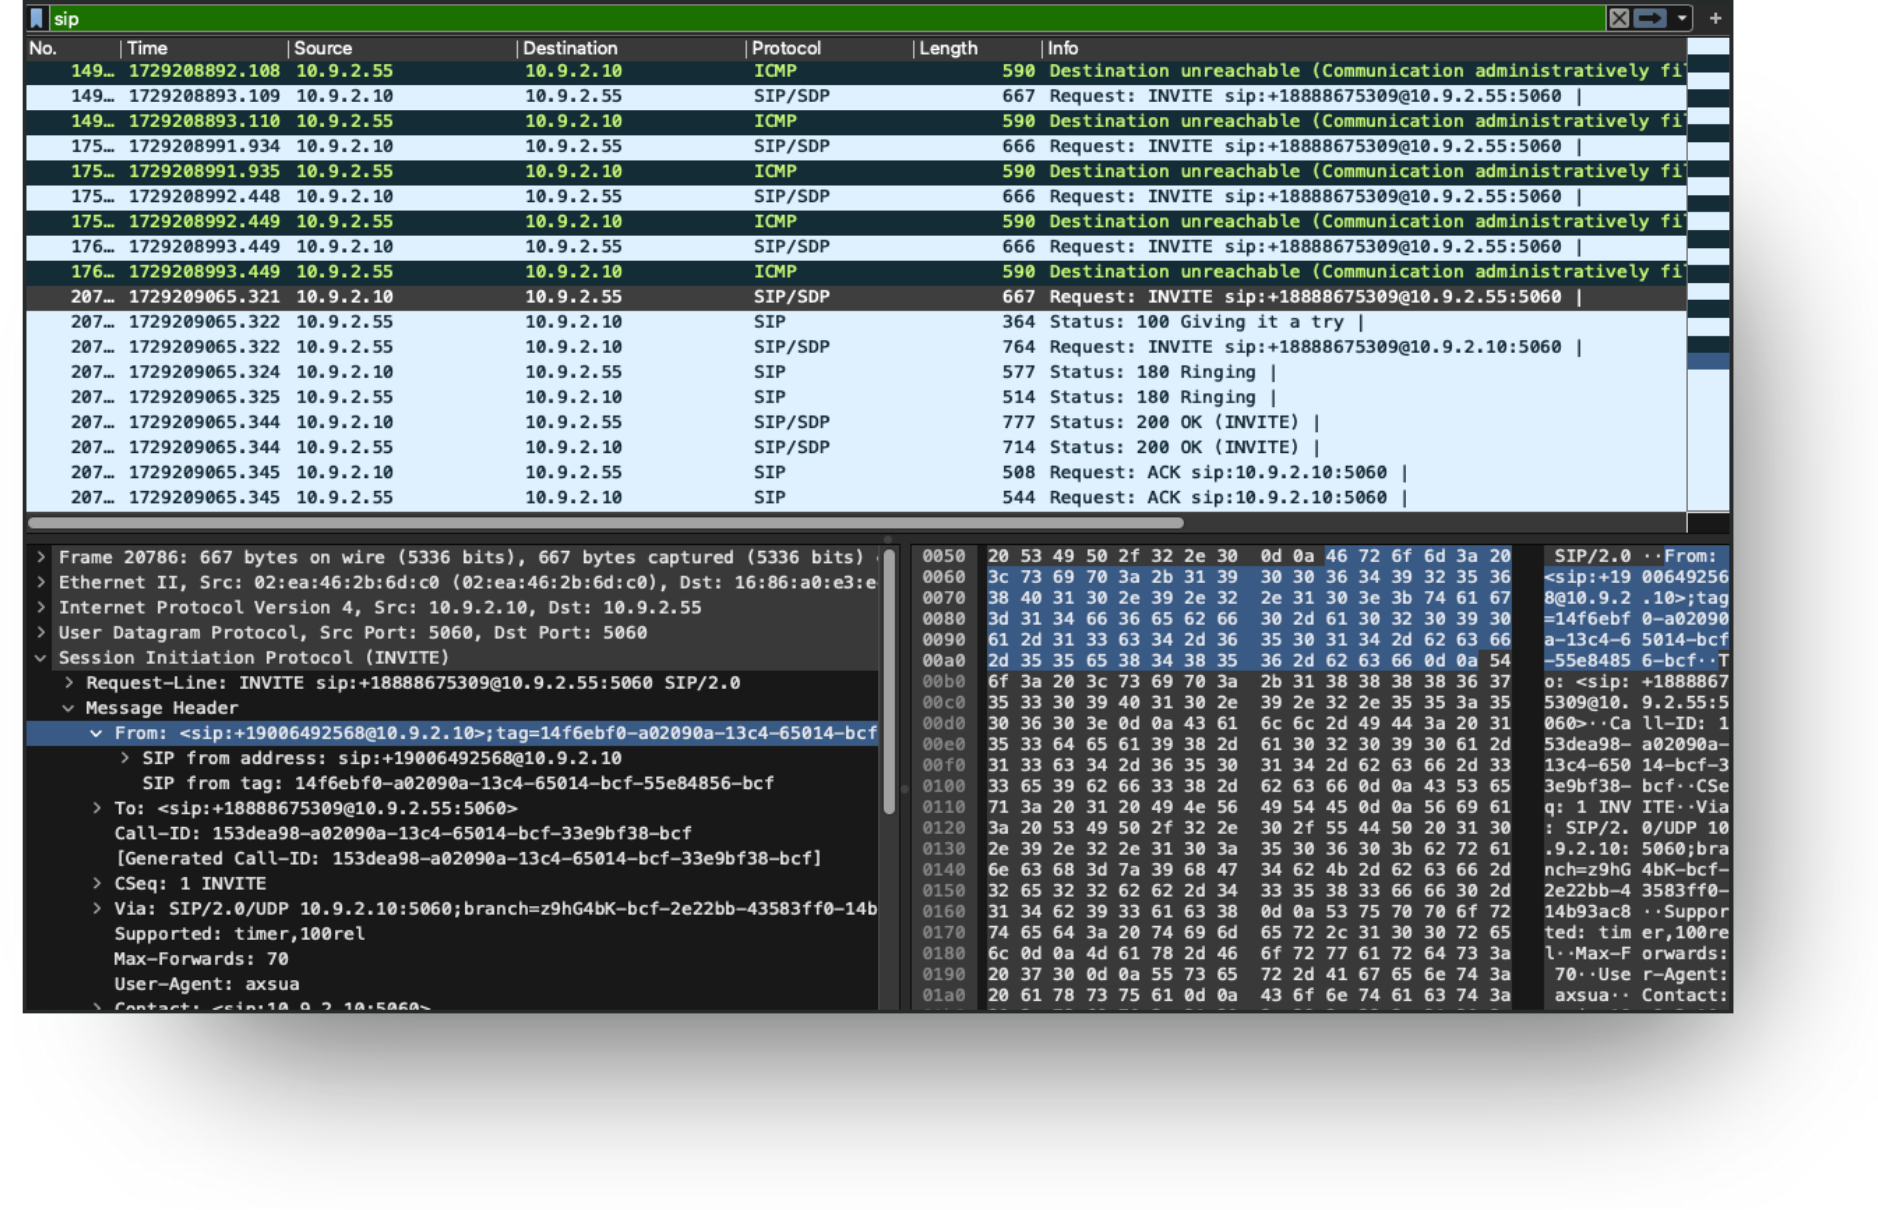Select INVITE packet at time 1729208992.448
Image resolution: width=1878 pixels, height=1210 pixels.
point(855,196)
